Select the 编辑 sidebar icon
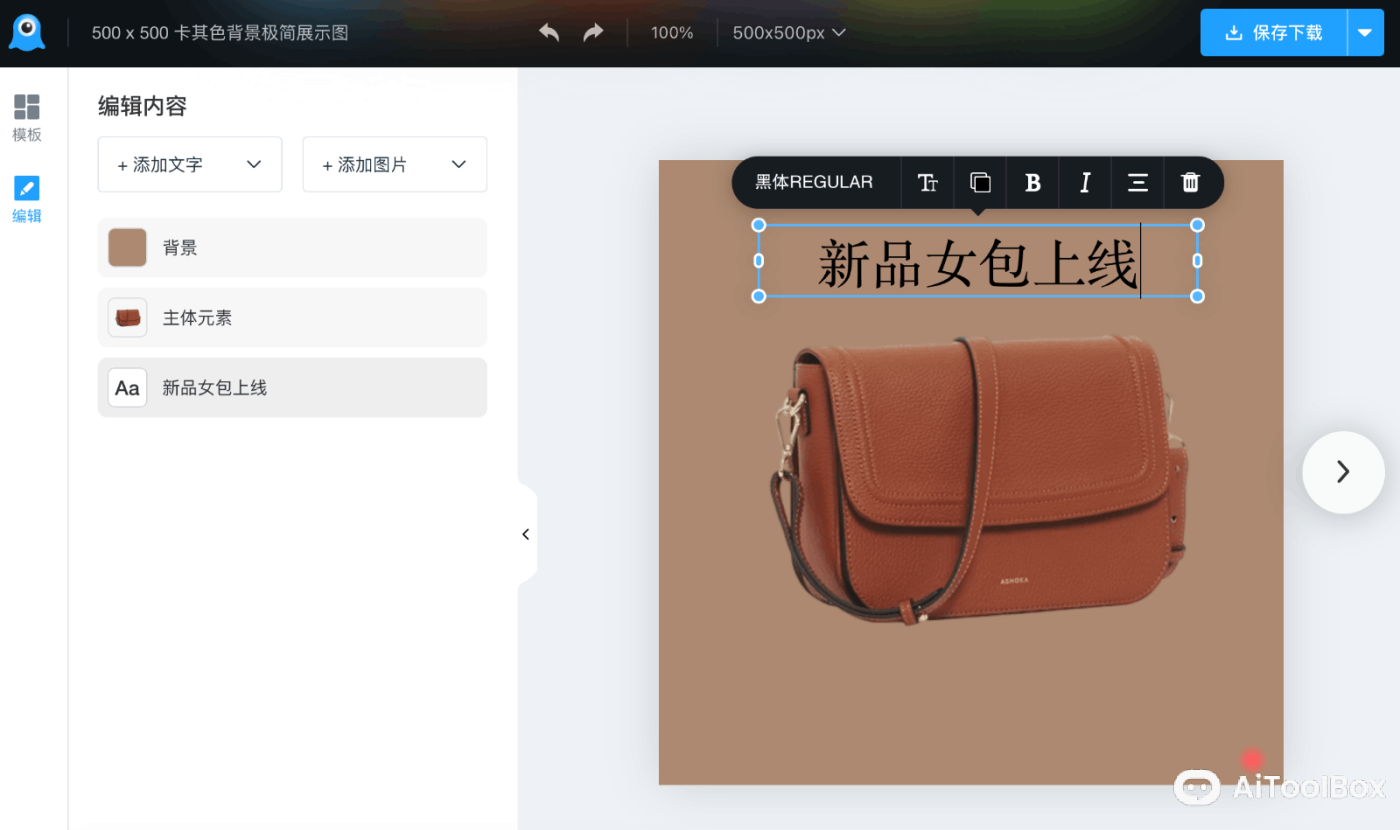This screenshot has height=830, width=1400. (x=26, y=198)
